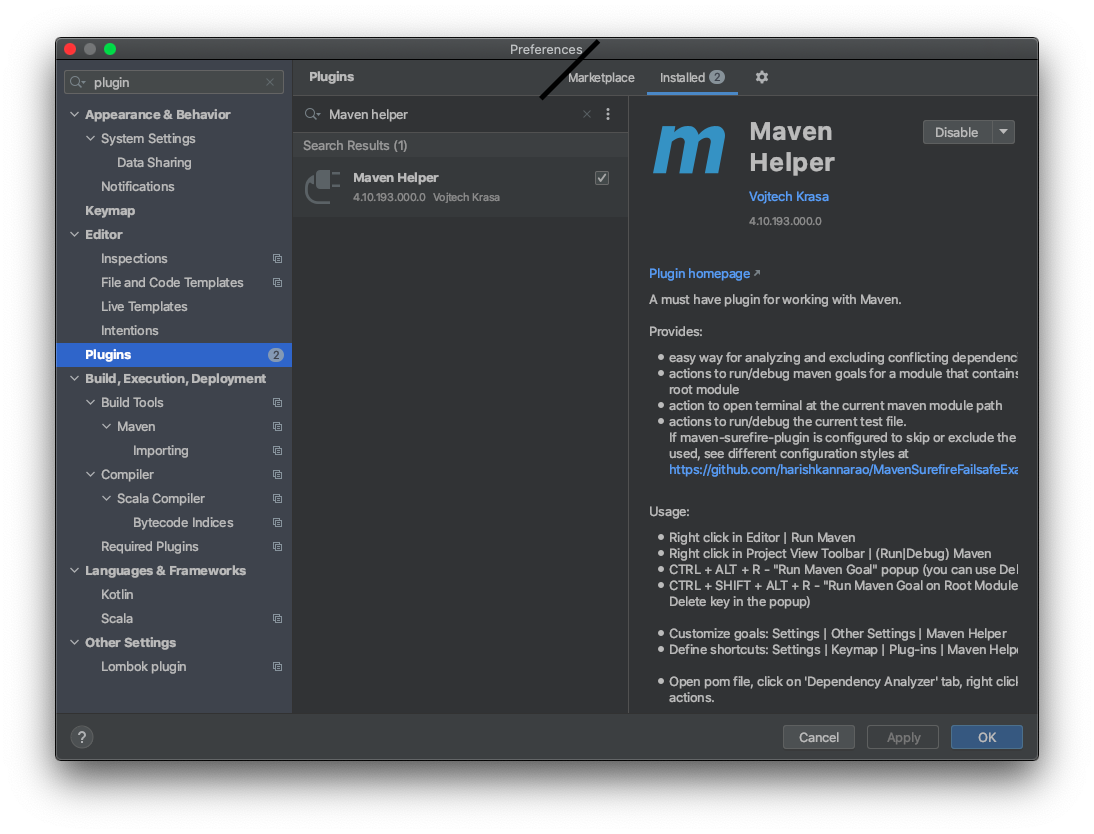Click project-level icon next to File and Code Templates
1094x834 pixels.
(277, 283)
